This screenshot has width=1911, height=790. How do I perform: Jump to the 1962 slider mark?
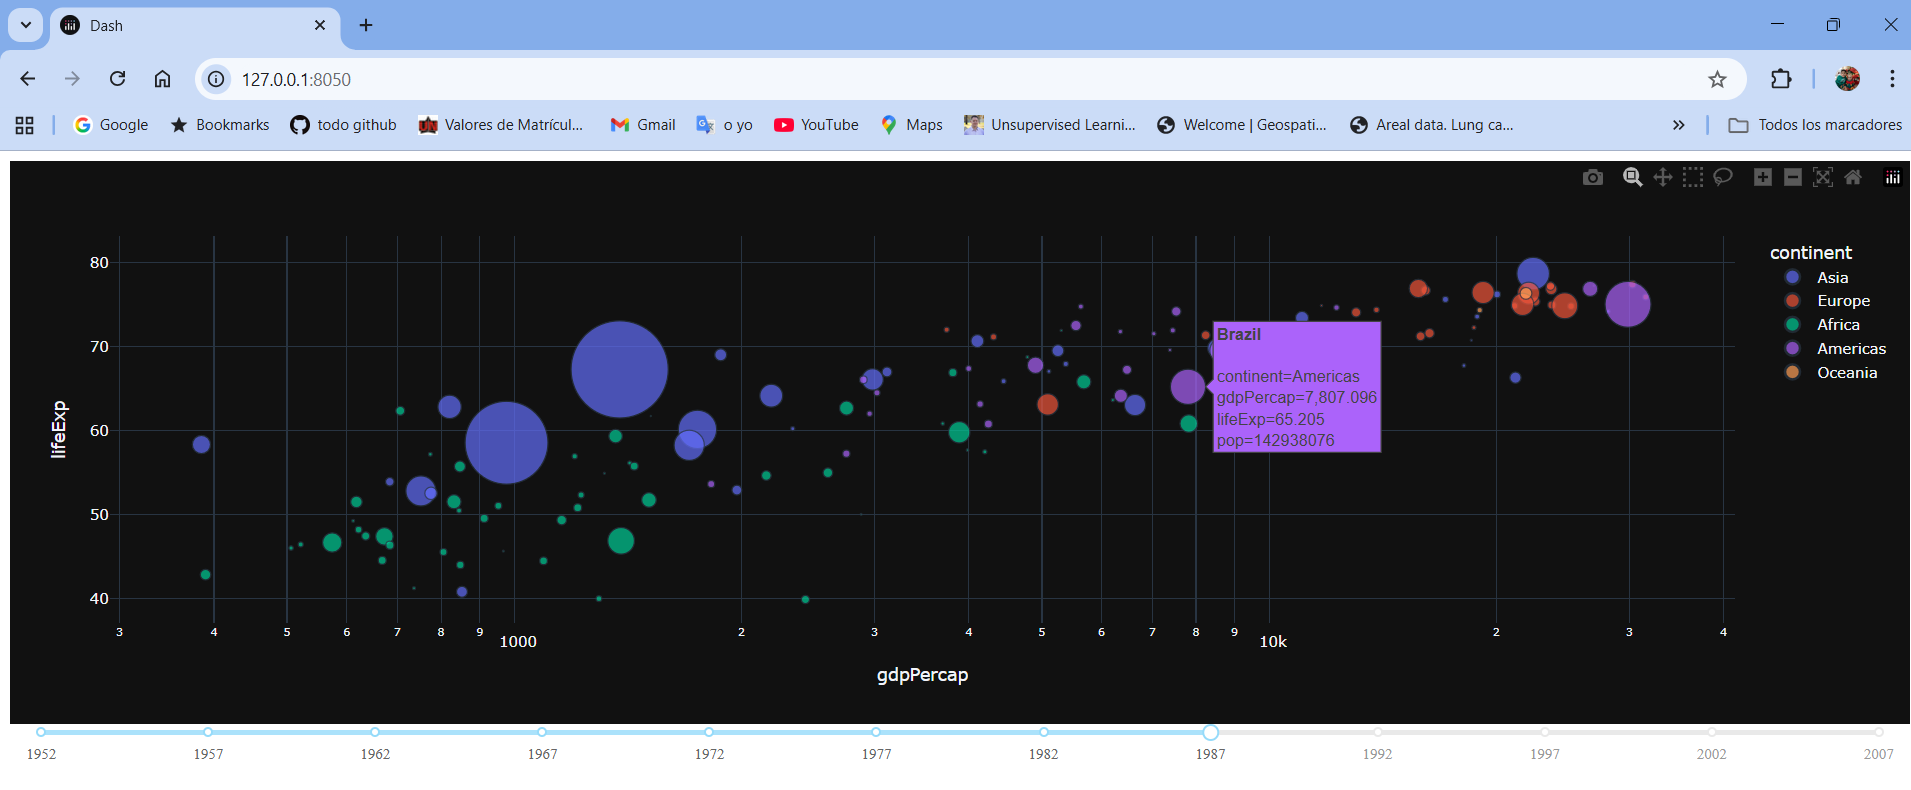[375, 732]
